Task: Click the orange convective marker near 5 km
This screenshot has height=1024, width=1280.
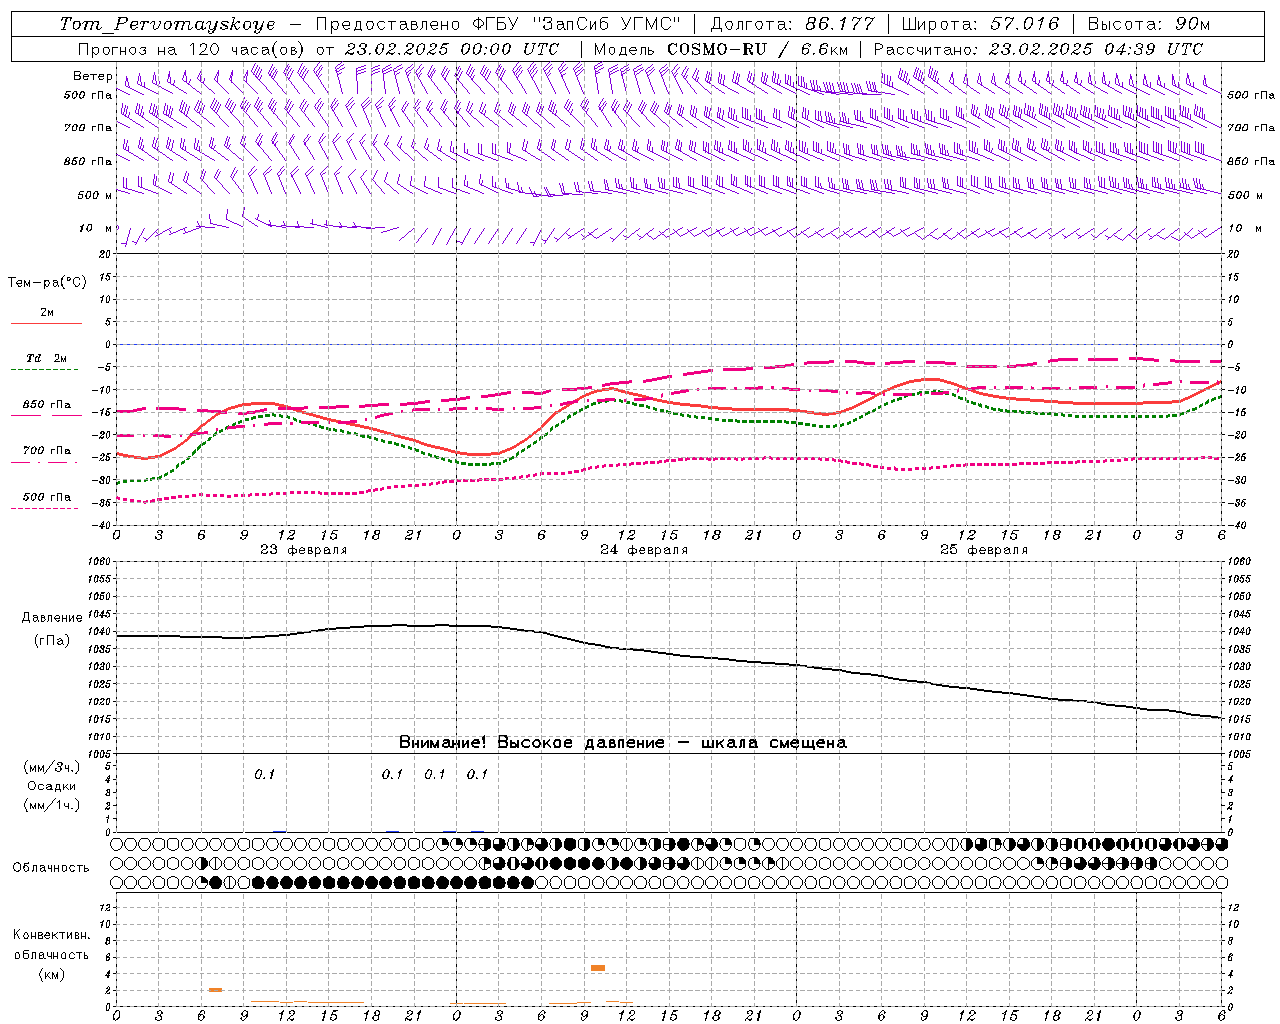Action: click(598, 968)
